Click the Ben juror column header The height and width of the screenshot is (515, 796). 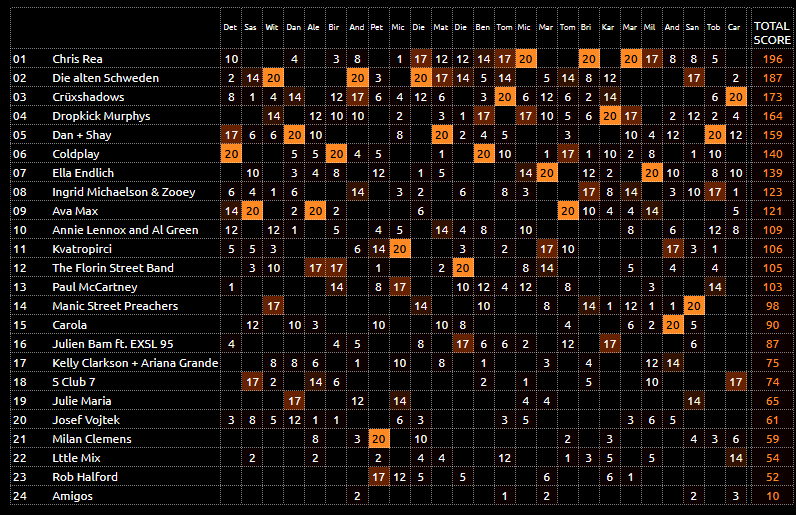482,27
